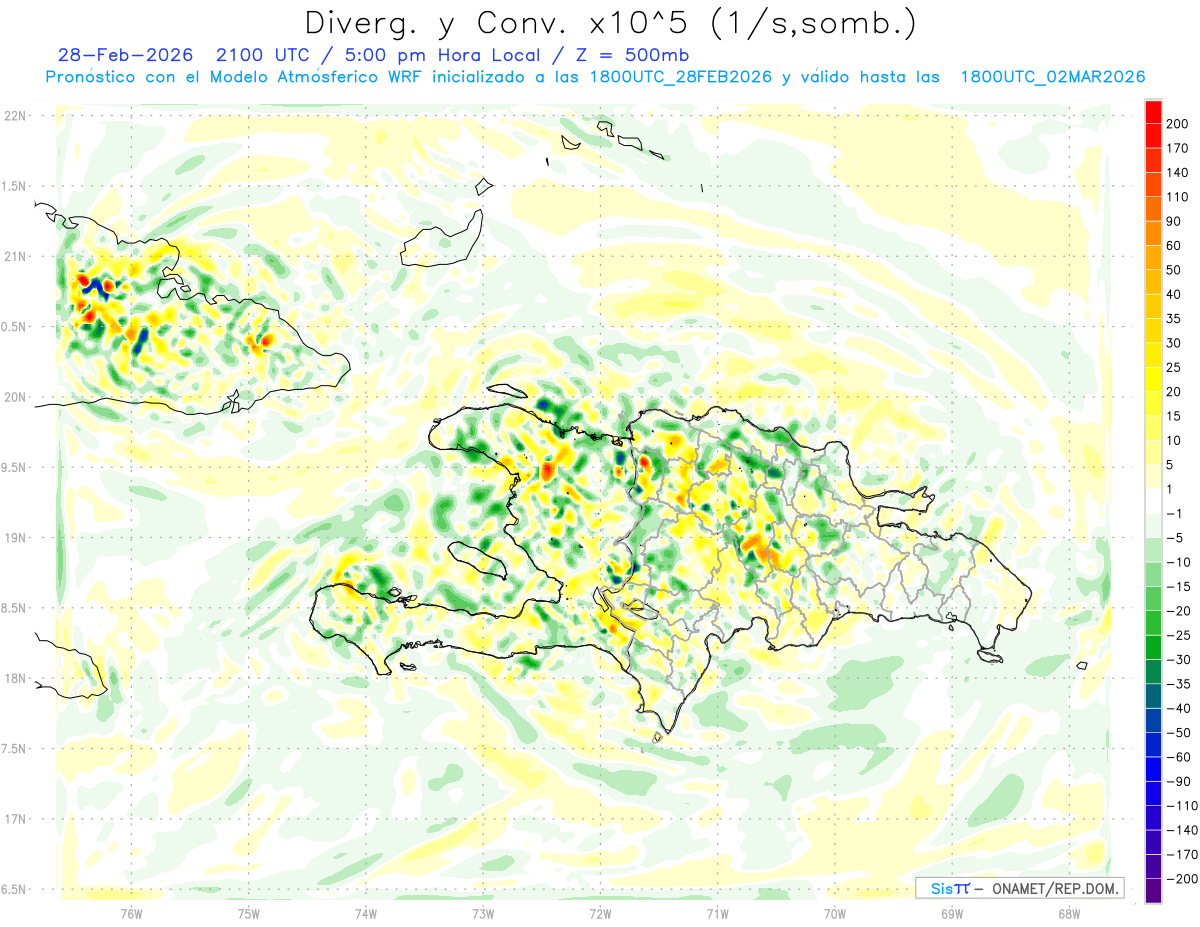The width and height of the screenshot is (1200, 927).
Task: Click the '8.5N' latitude tick label
Action: point(14,608)
